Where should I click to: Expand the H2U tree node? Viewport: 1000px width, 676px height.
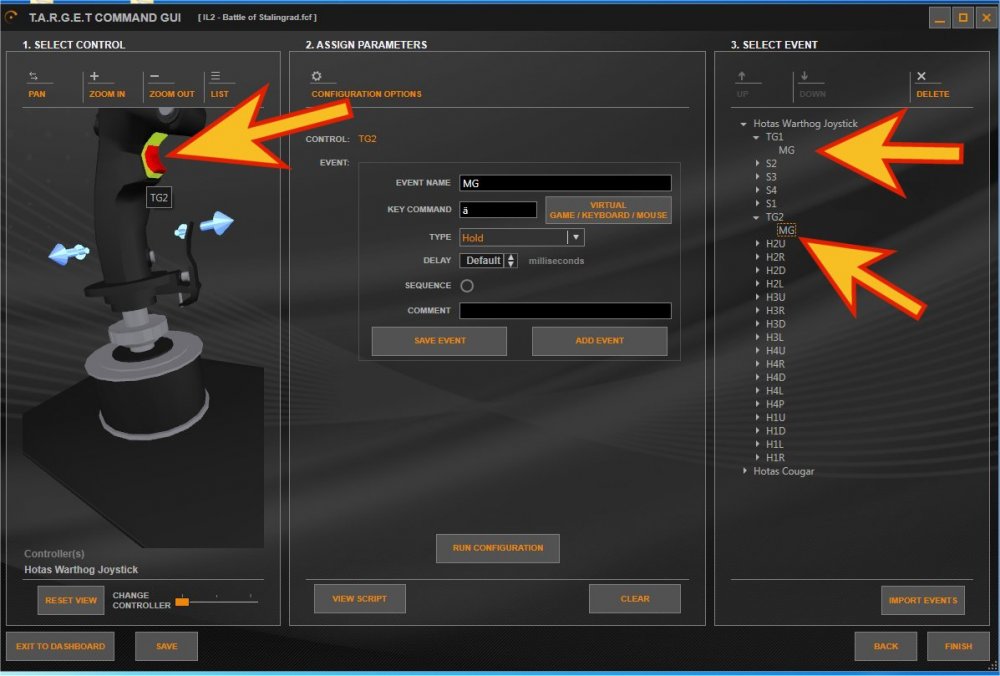758,244
